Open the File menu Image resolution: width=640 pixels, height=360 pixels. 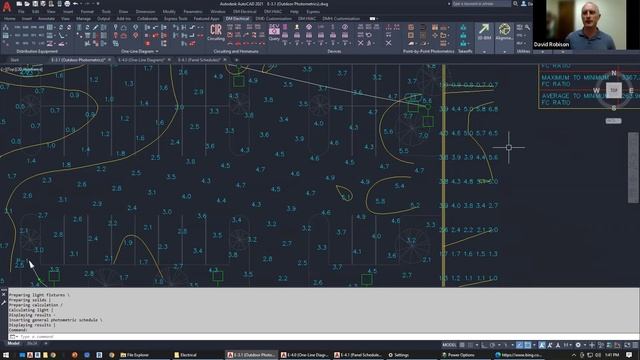(x=21, y=11)
